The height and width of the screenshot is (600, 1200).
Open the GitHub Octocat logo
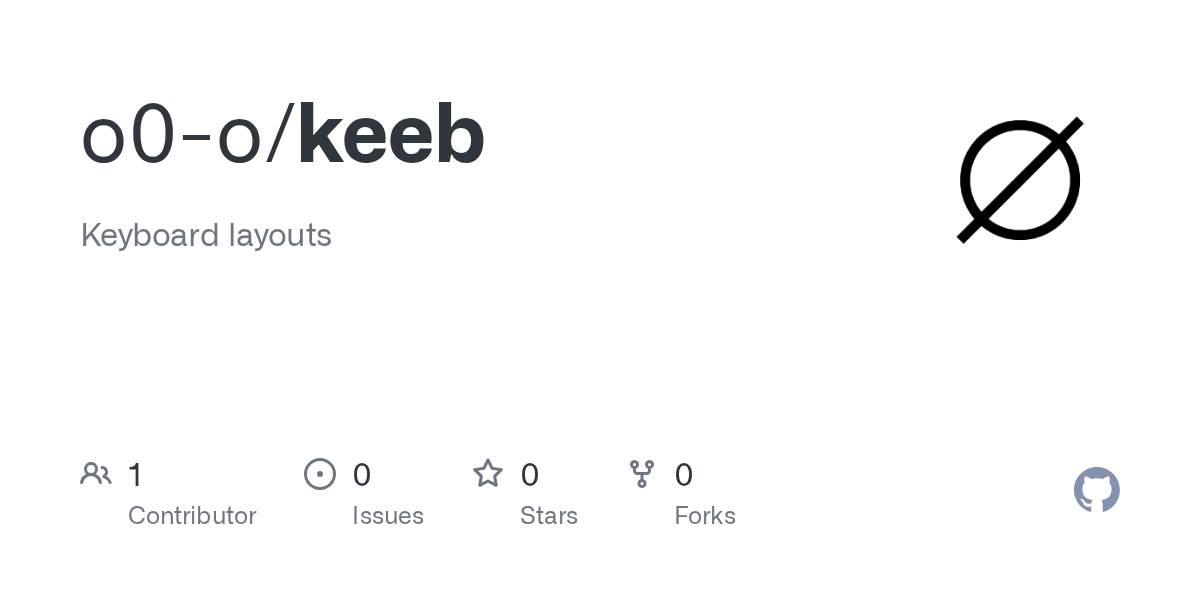[x=1096, y=490]
